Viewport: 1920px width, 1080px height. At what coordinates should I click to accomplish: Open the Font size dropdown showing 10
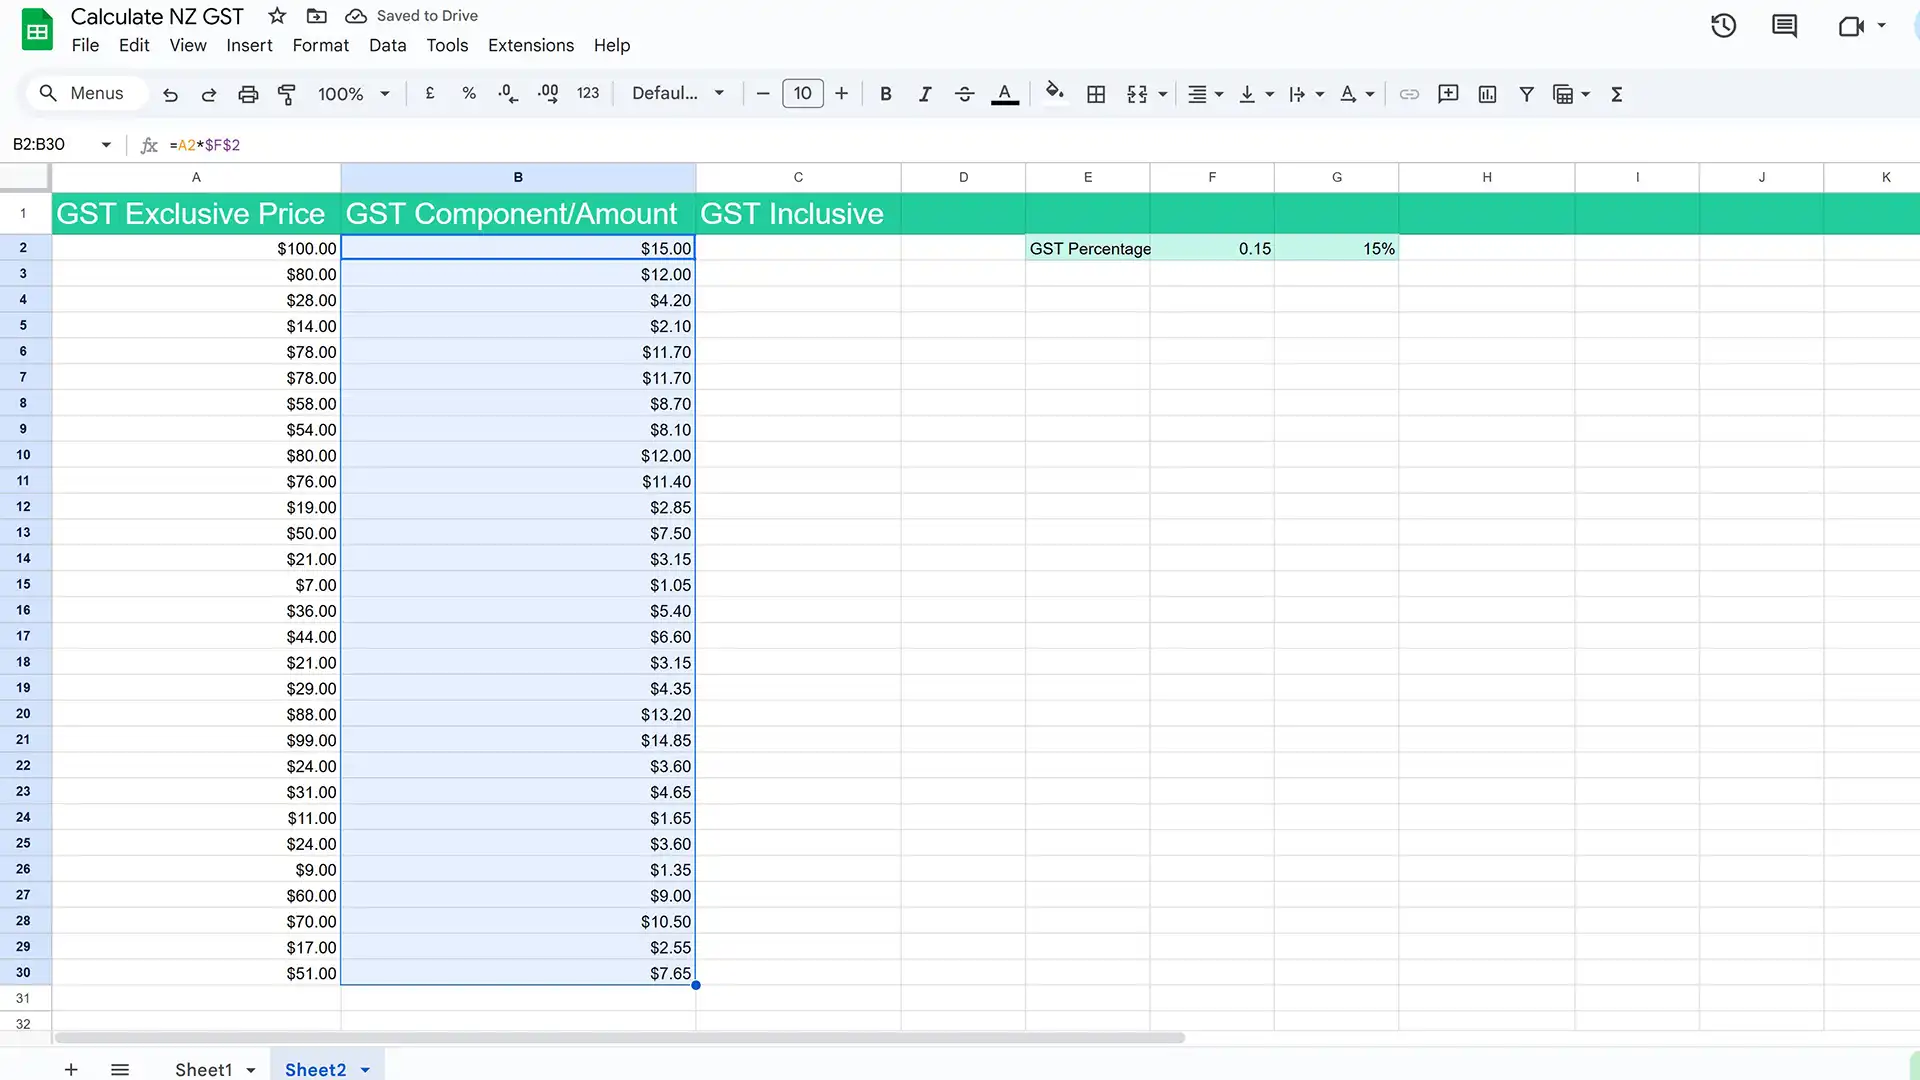coord(803,94)
